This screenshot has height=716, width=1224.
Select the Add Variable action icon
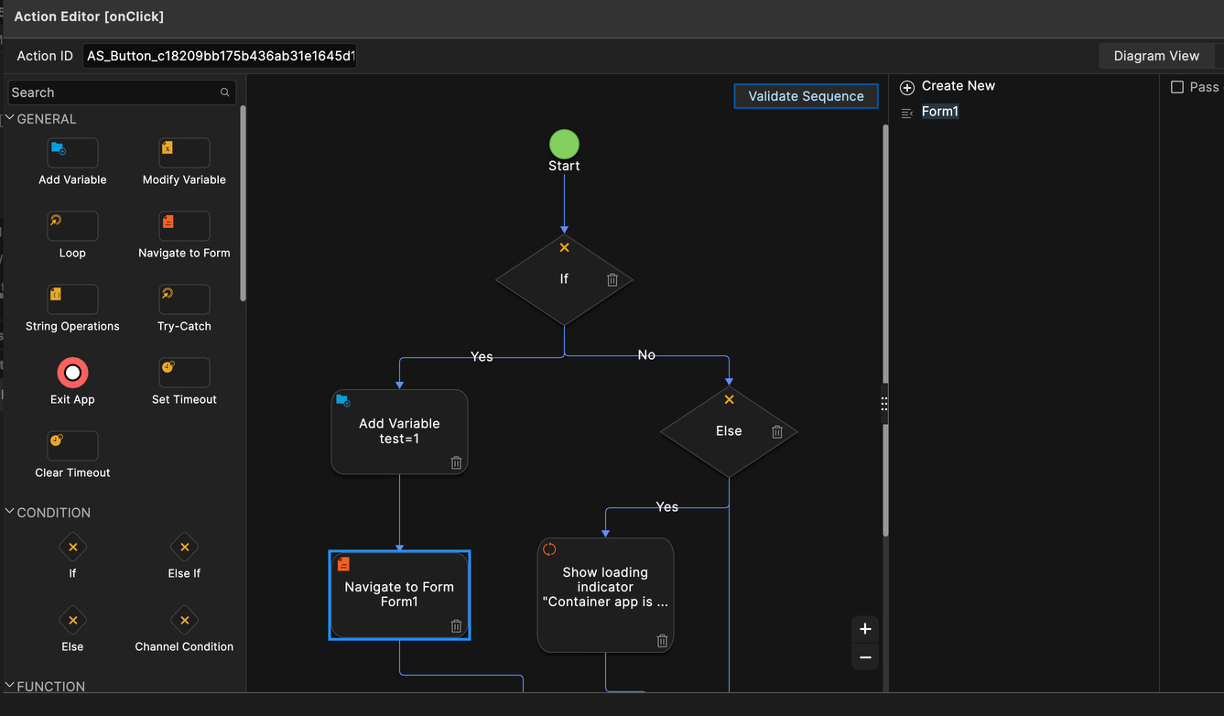72,153
